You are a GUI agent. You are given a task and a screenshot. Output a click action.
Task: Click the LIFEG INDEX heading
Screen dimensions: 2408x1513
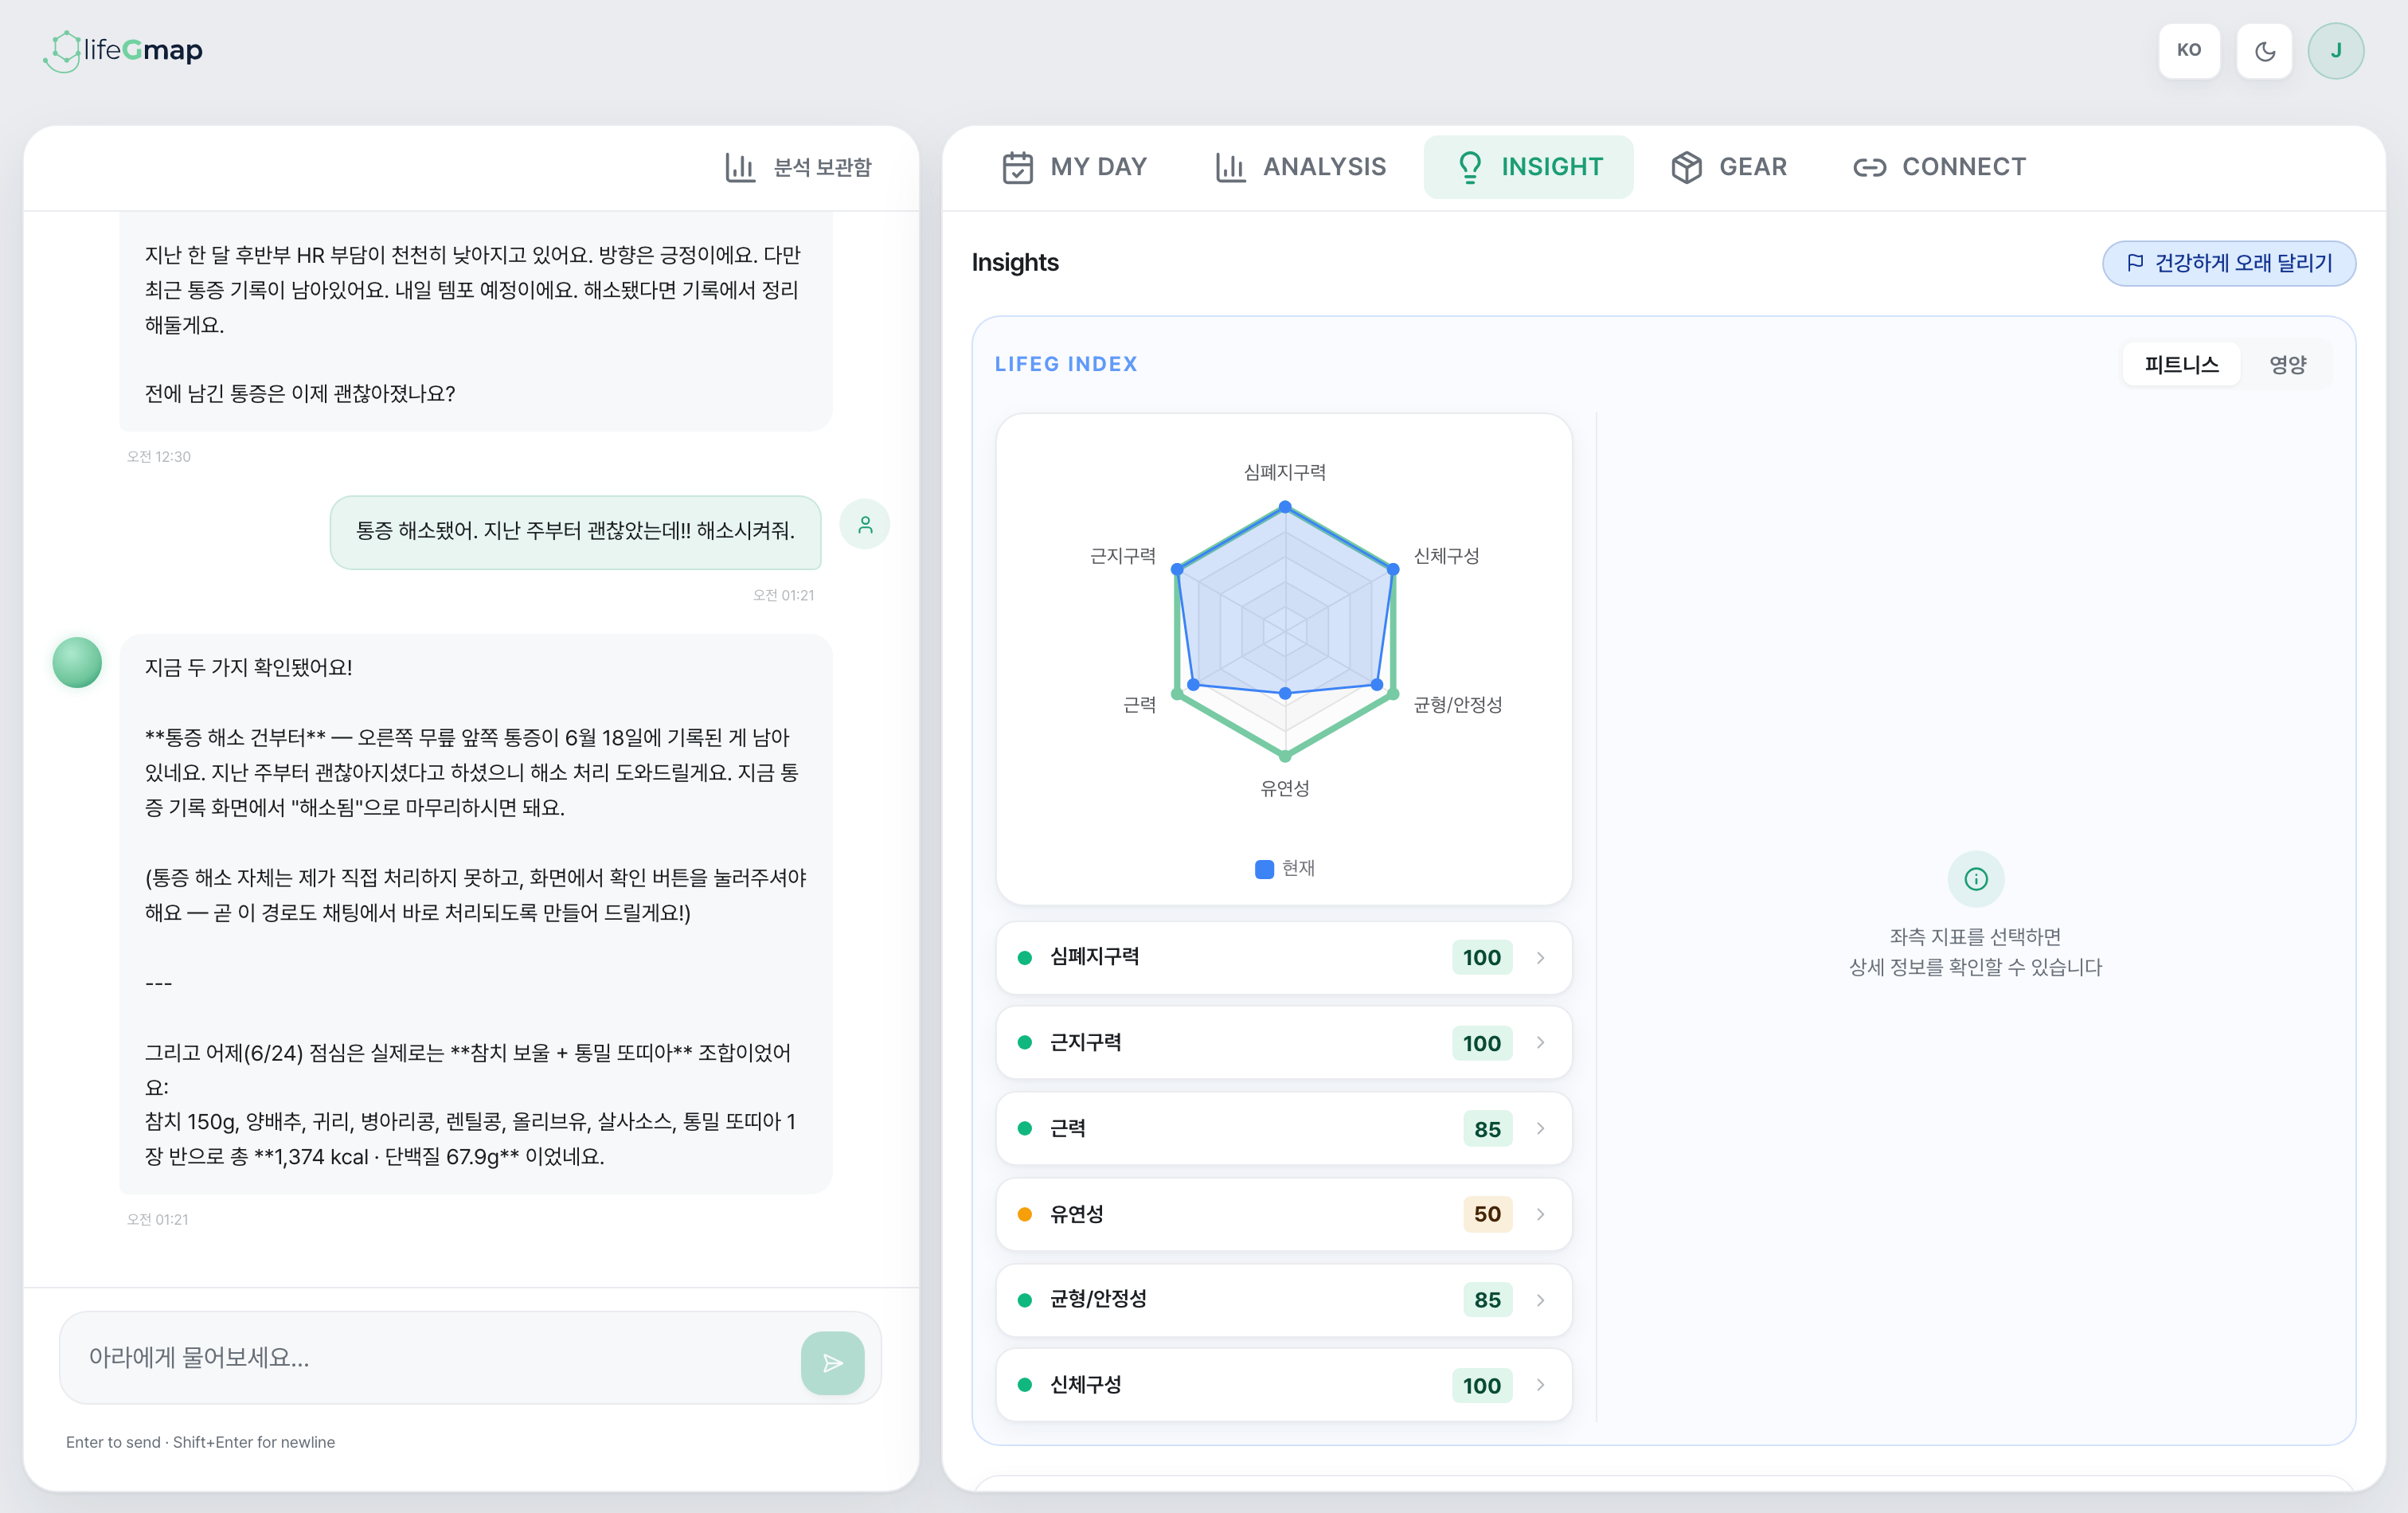tap(1066, 364)
